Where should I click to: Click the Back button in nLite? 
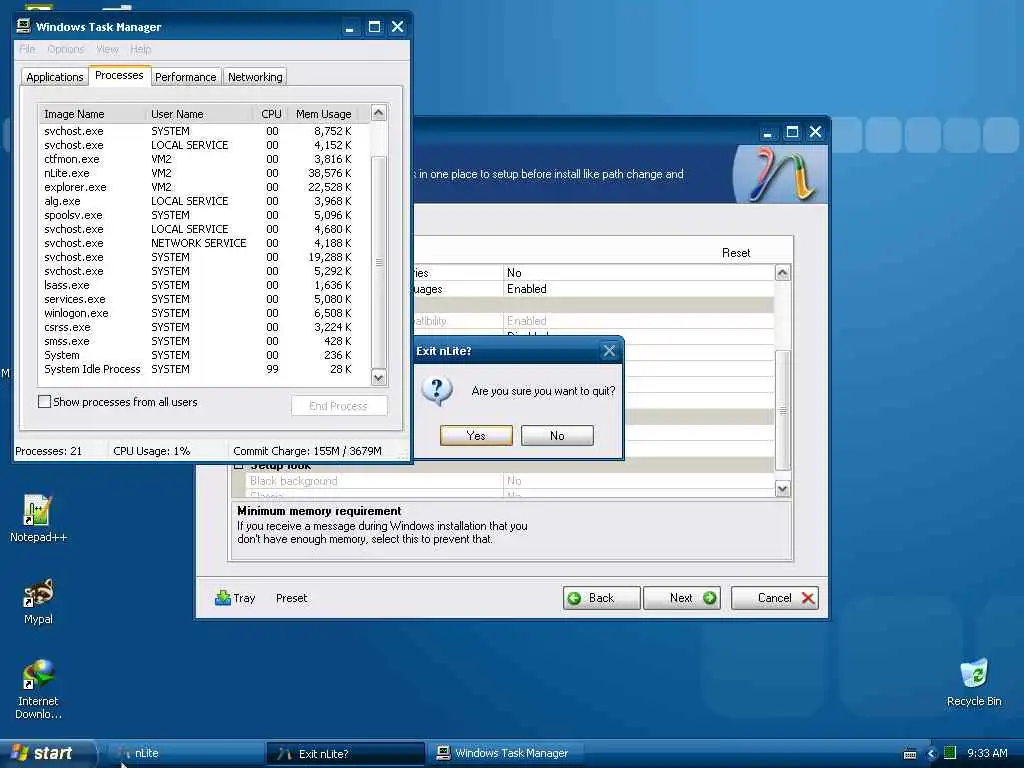(601, 598)
